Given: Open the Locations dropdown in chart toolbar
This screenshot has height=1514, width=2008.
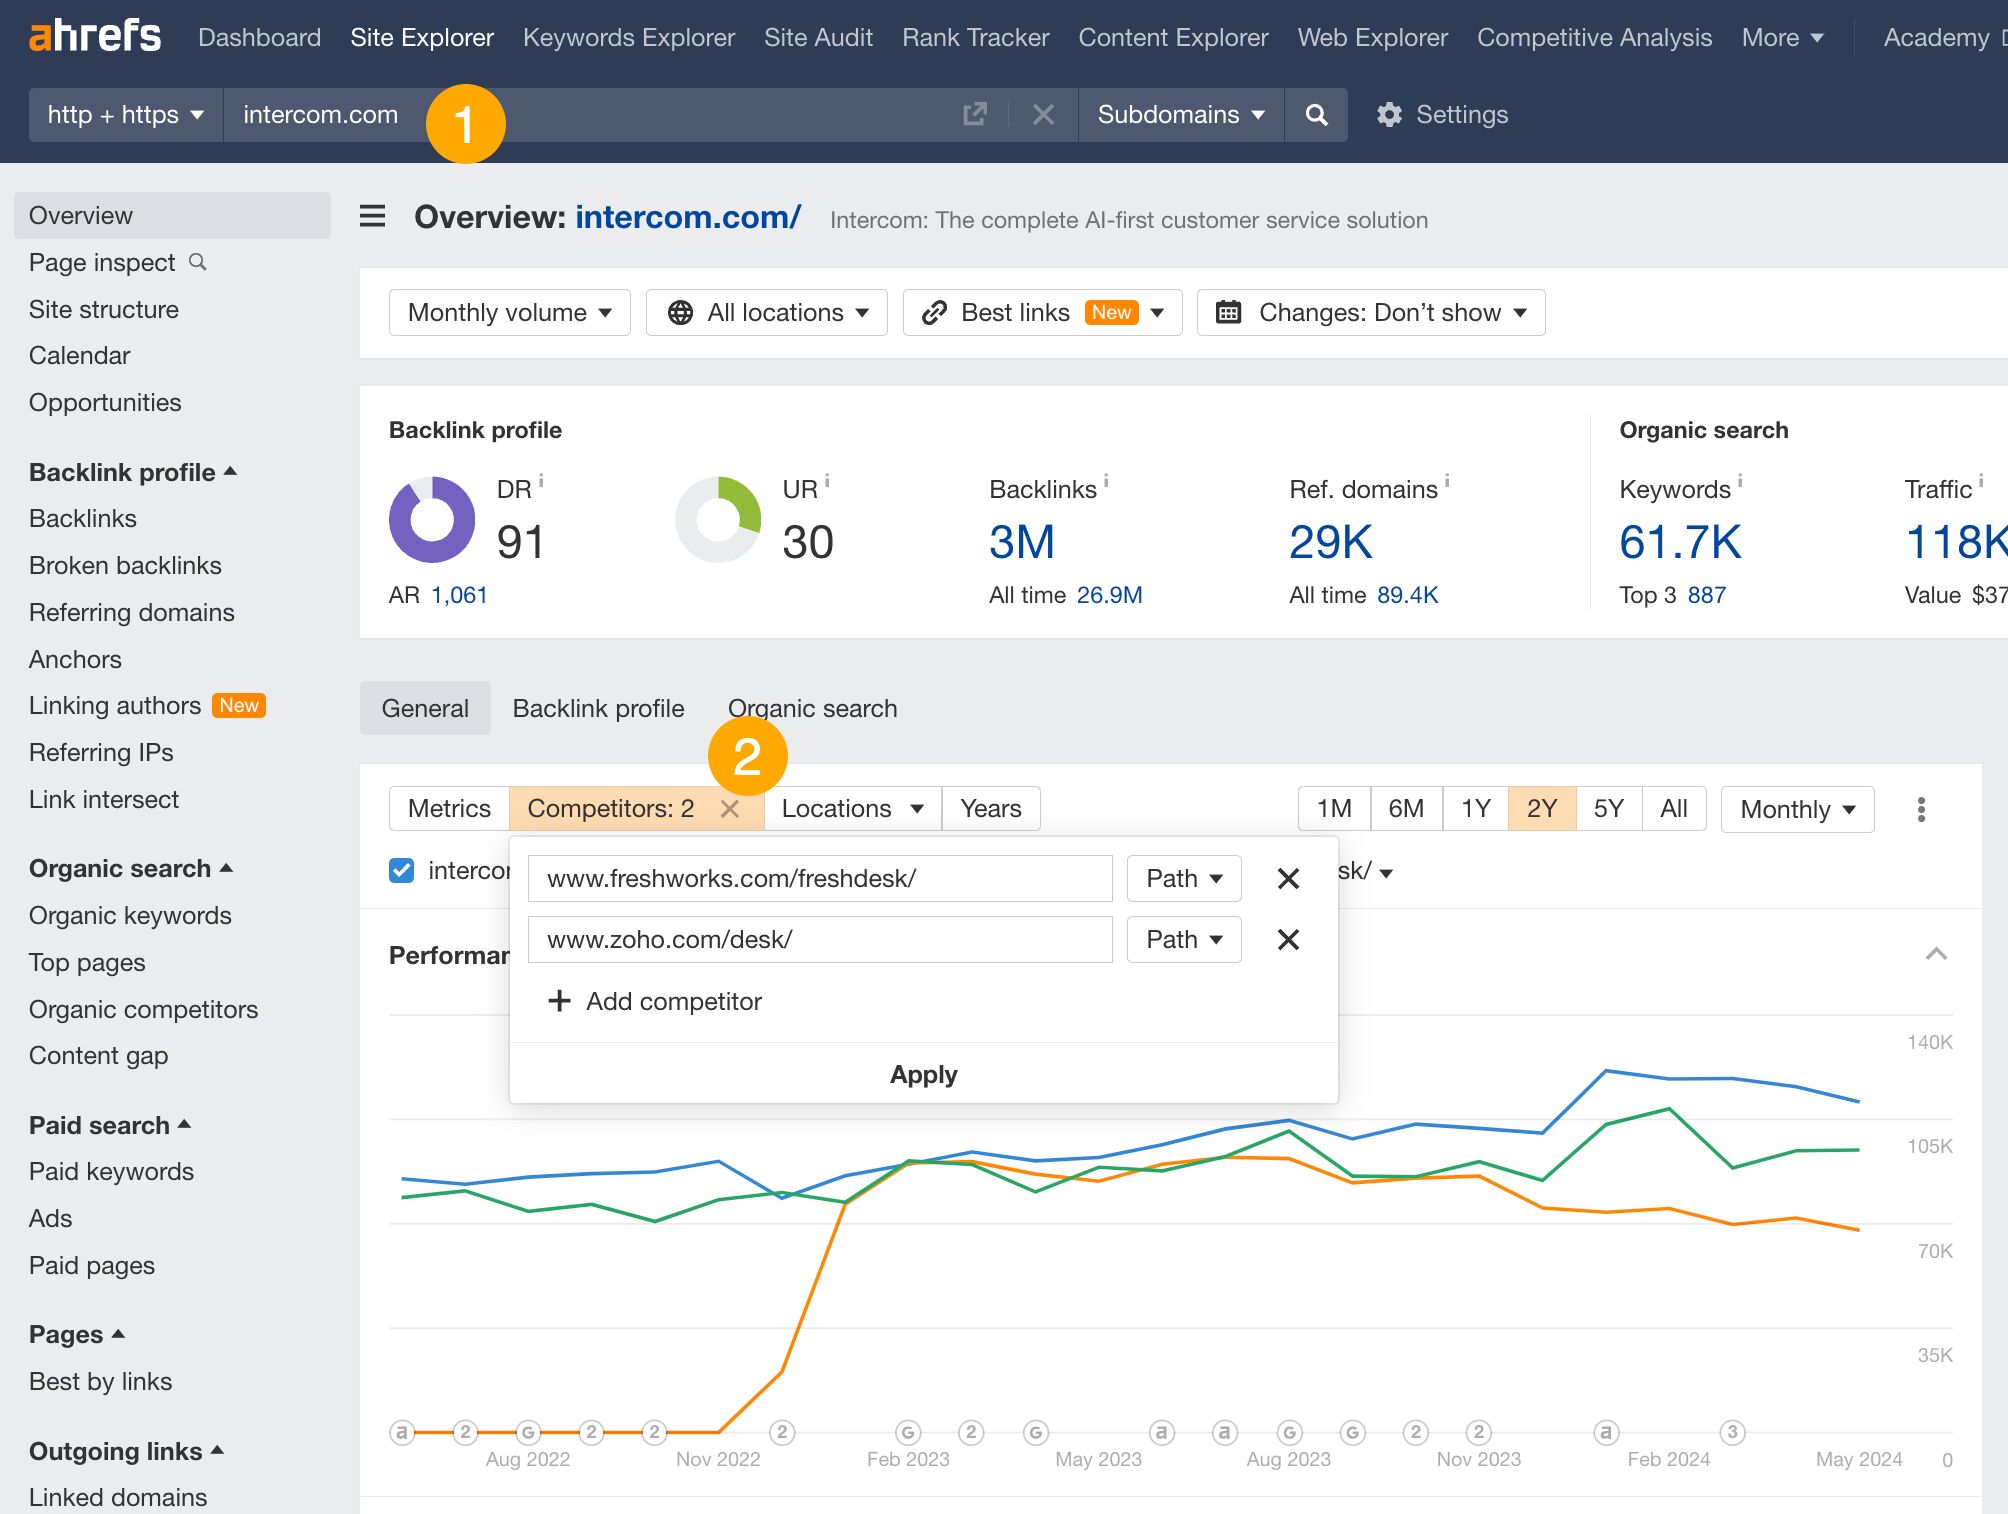Looking at the screenshot, I should (x=852, y=808).
